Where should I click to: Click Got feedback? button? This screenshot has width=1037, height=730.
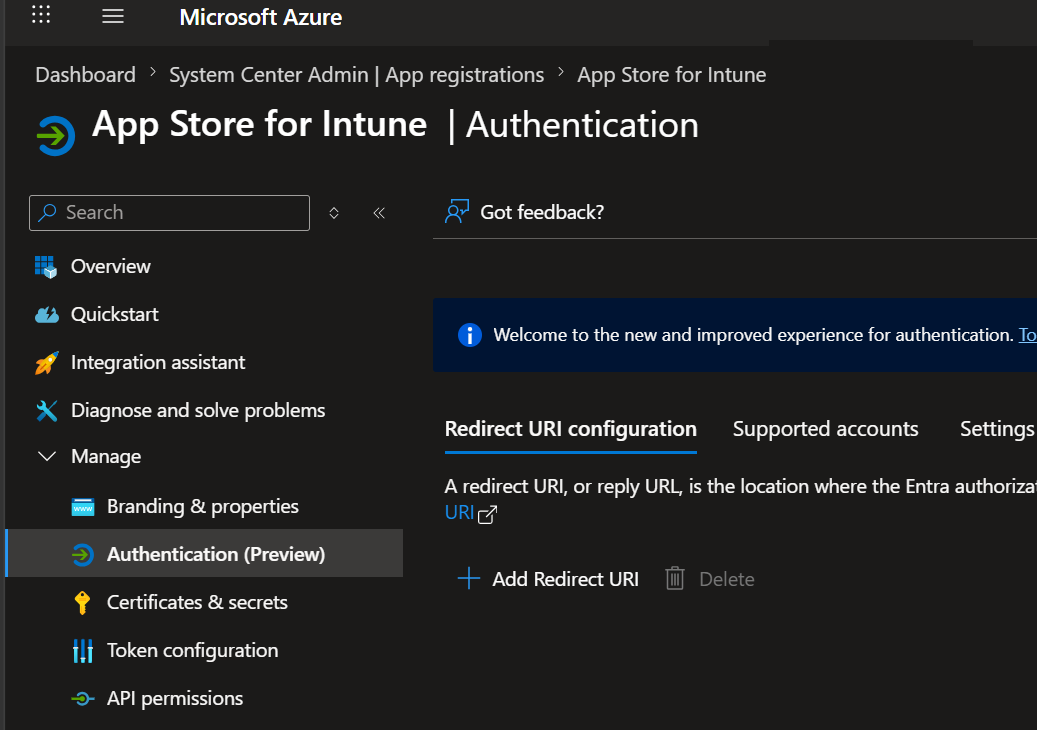[524, 212]
